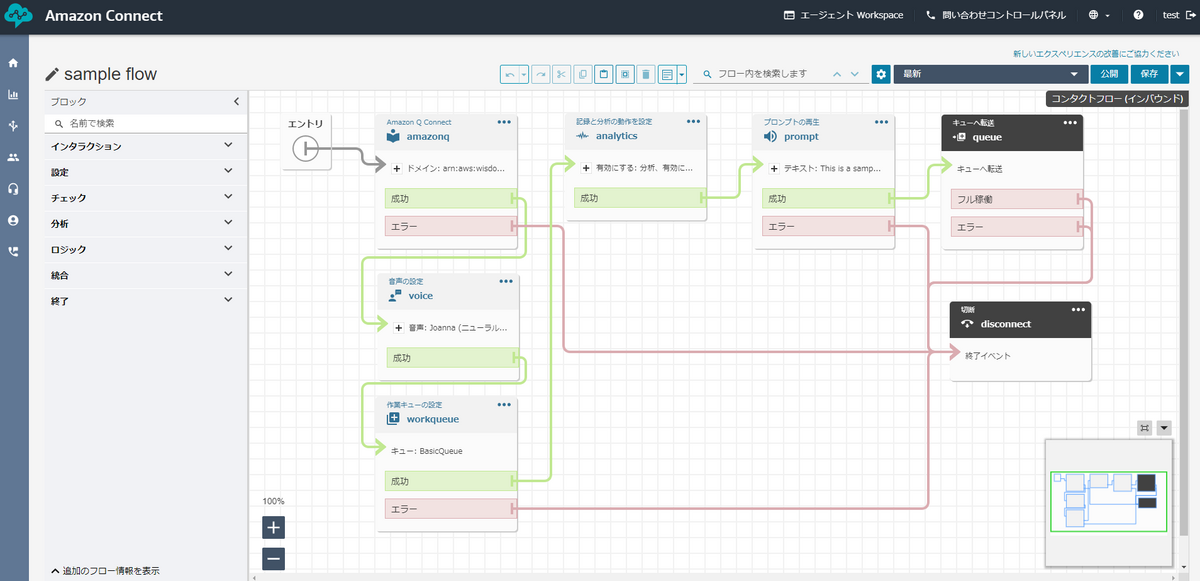Undo the last flow change
Screen dimensions: 1200x581
pyautogui.click(x=511, y=74)
